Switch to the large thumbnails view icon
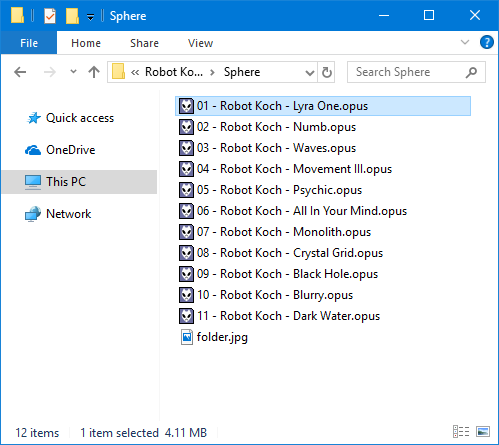Screen dimensions: 499x445 pyautogui.click(x=483, y=432)
